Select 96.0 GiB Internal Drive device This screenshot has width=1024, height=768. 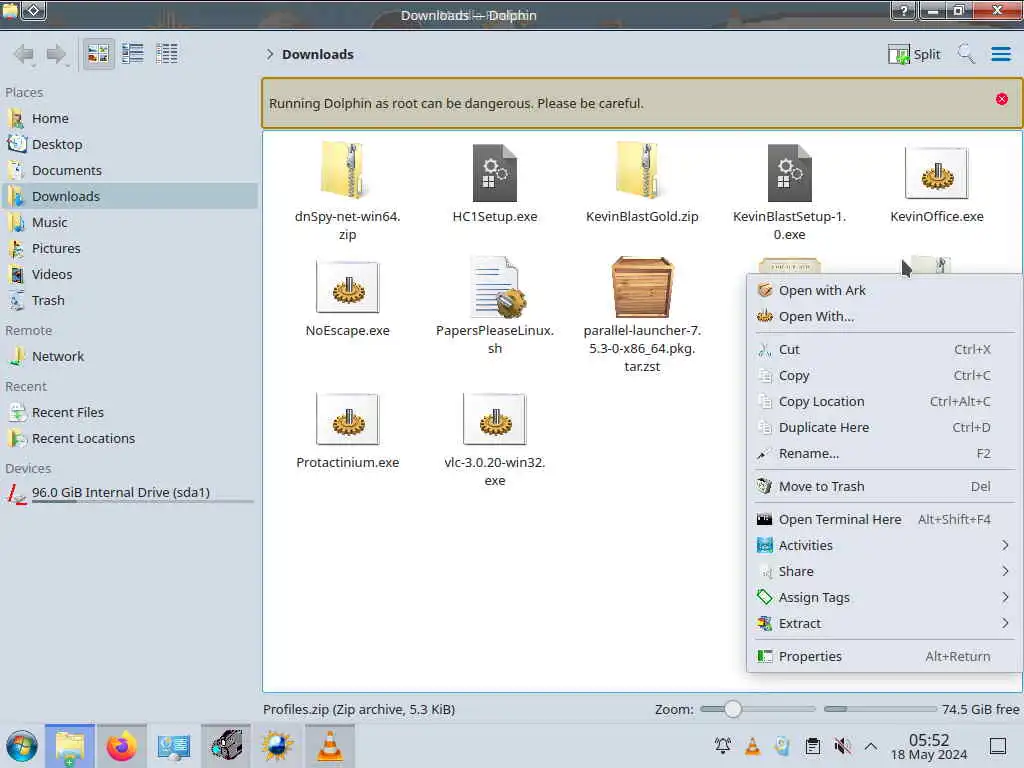click(x=129, y=493)
